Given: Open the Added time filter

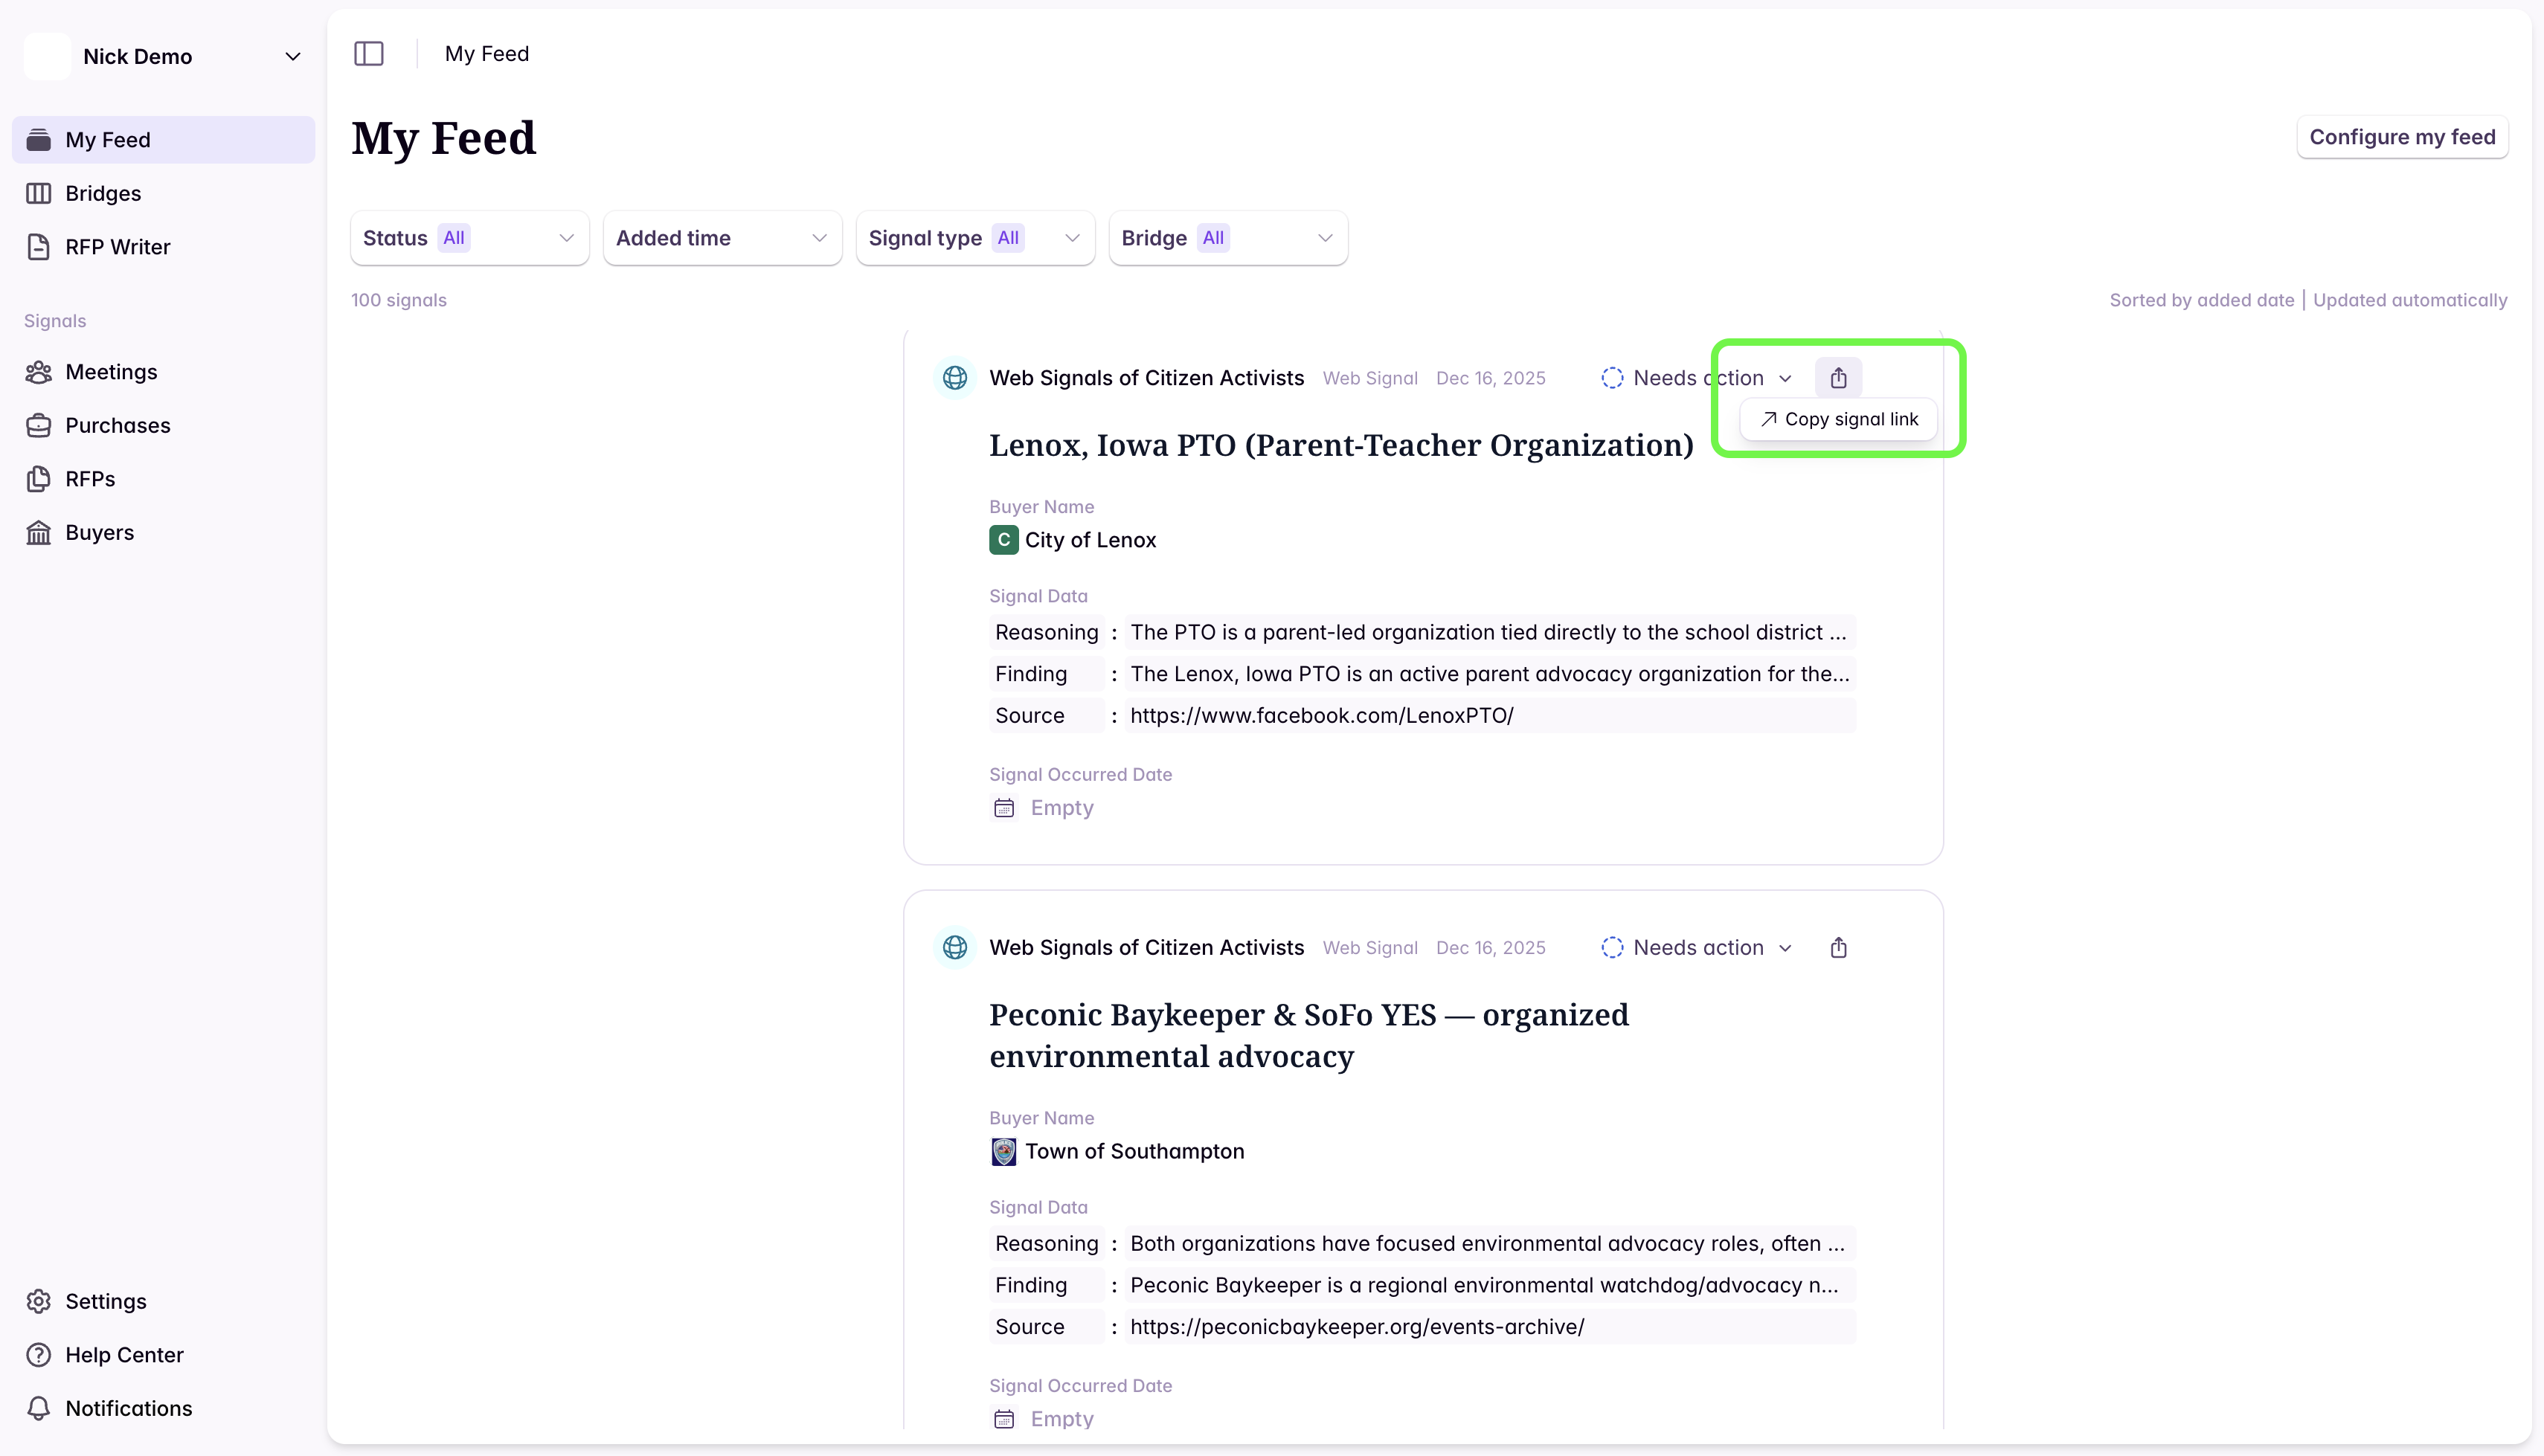Looking at the screenshot, I should tap(721, 238).
